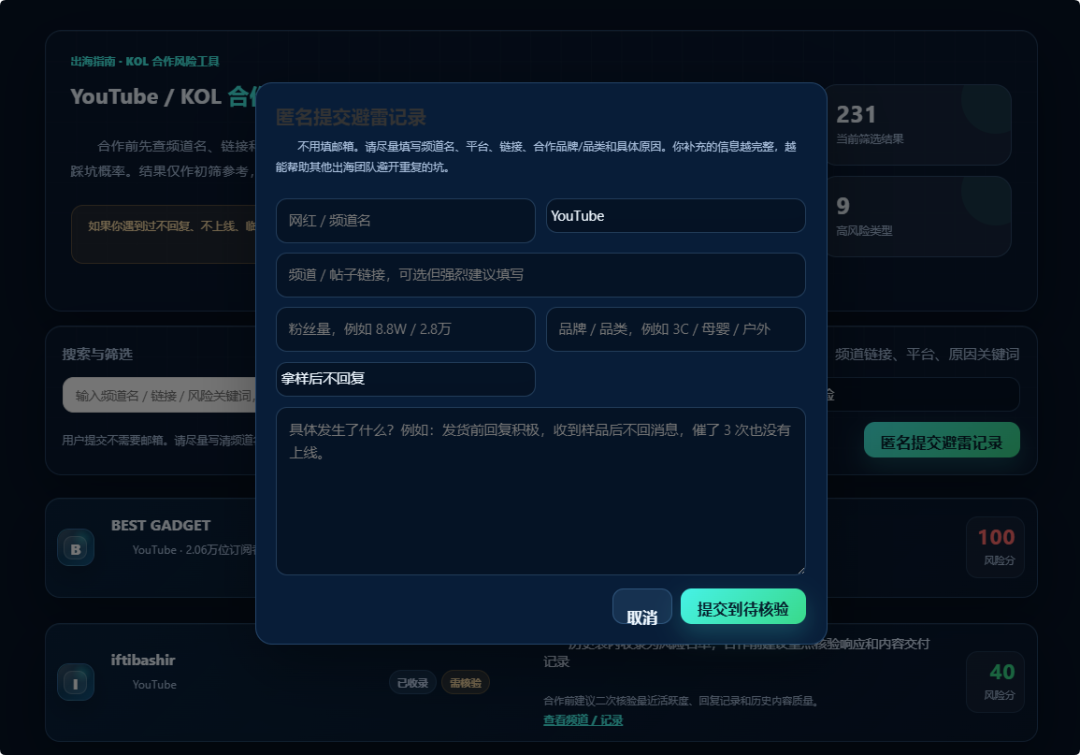Open the 查看频道 / 记录 link

[x=583, y=721]
